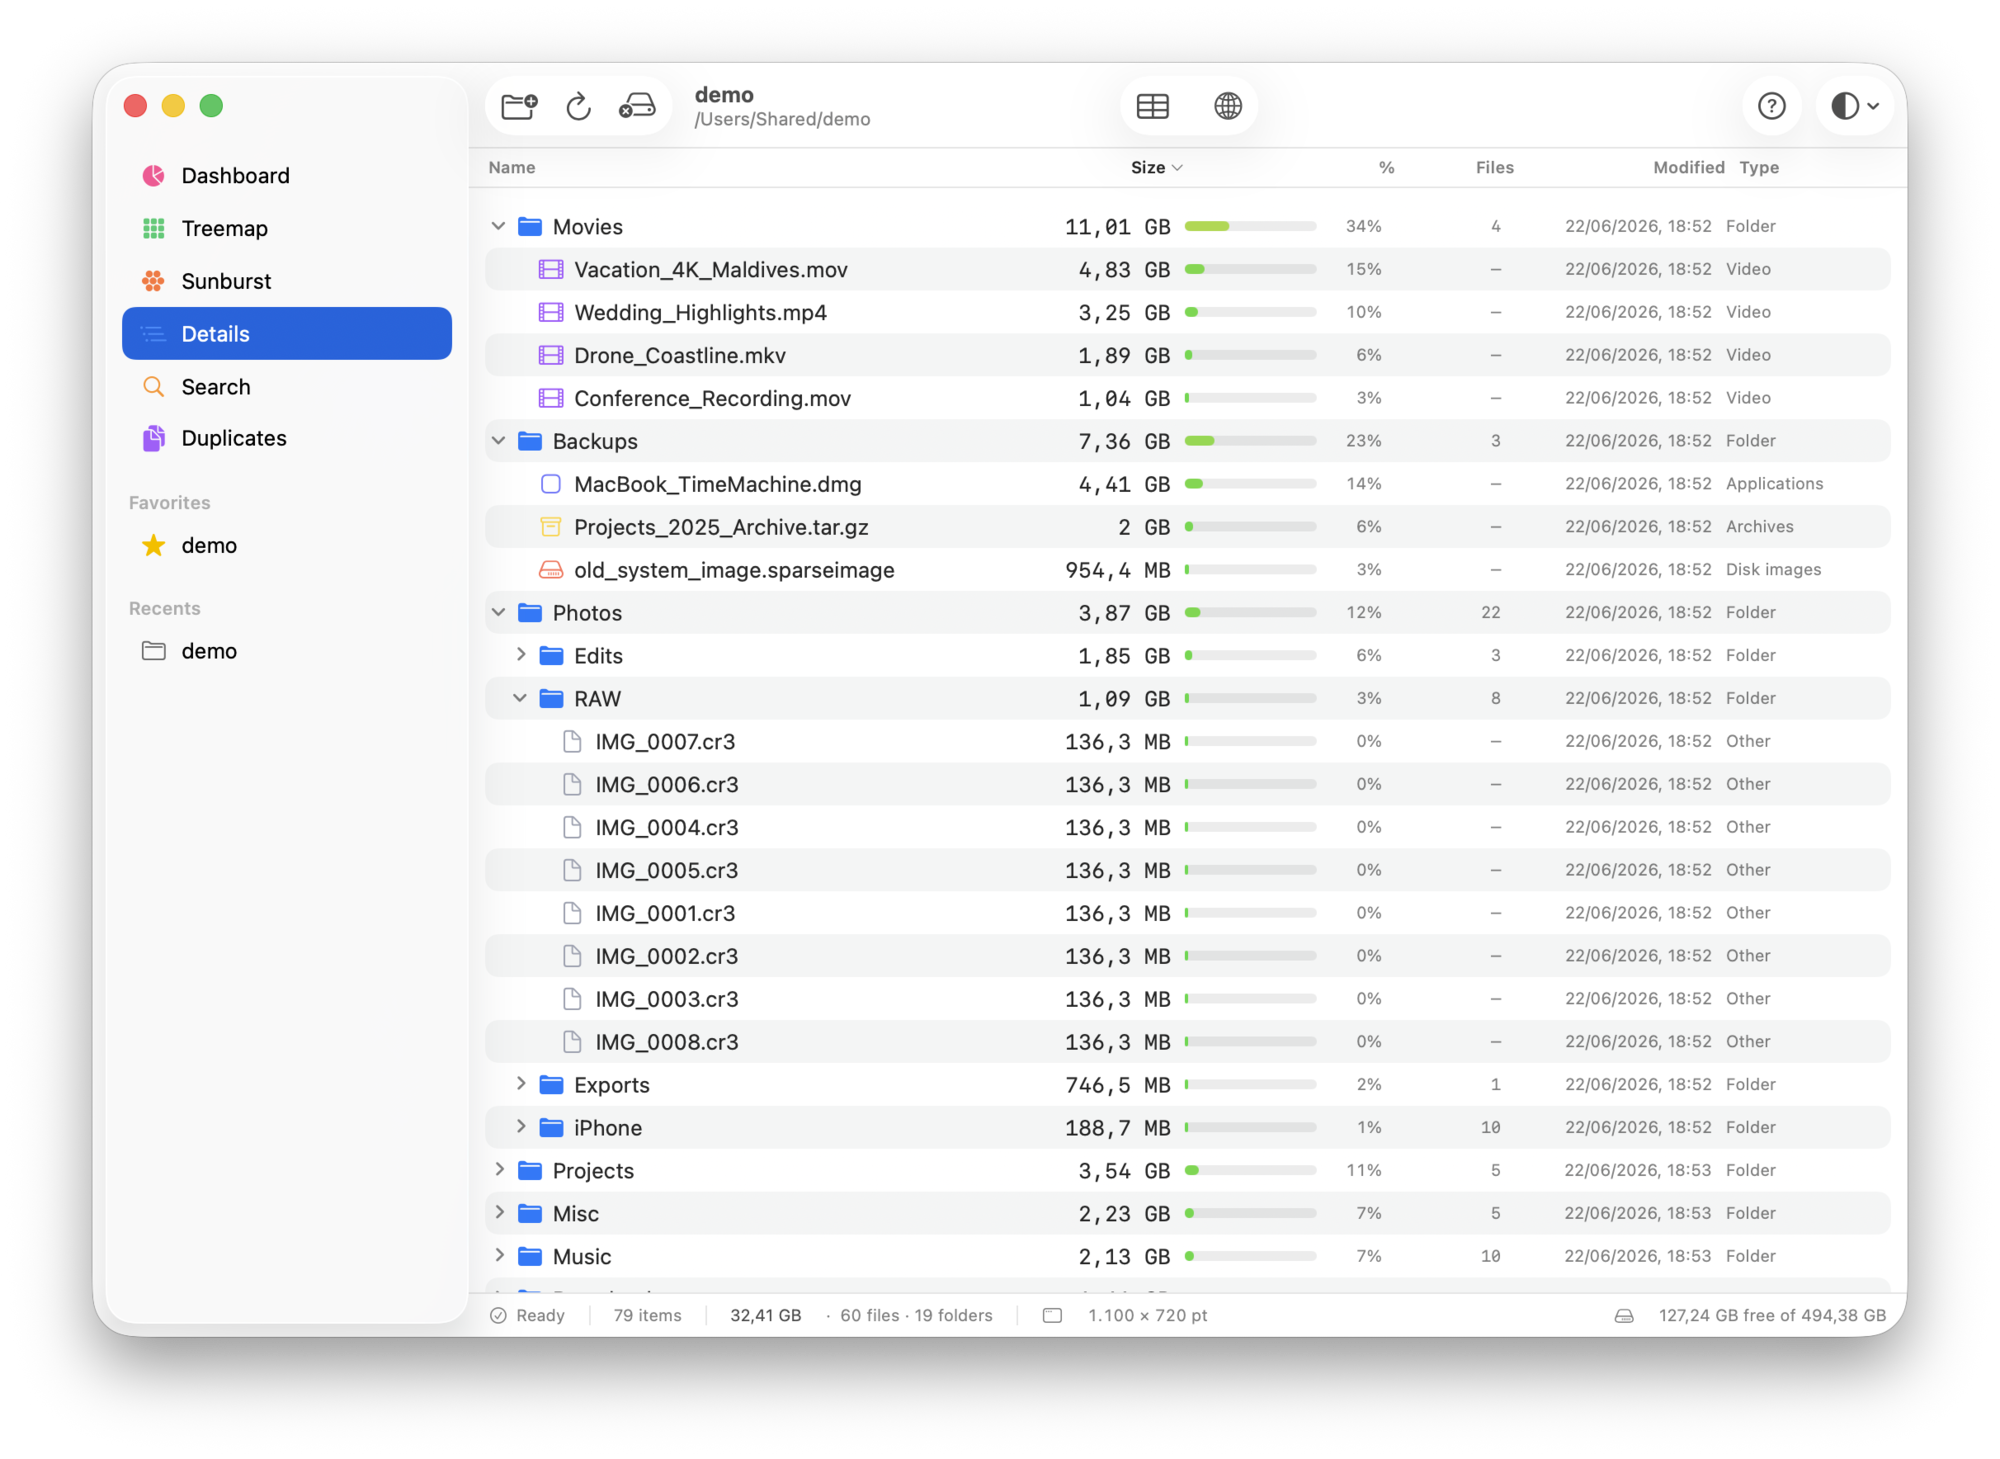This screenshot has height=1459, width=2000.
Task: Click icon of MacBook_TimeMachine.dmg
Action: pyautogui.click(x=550, y=484)
